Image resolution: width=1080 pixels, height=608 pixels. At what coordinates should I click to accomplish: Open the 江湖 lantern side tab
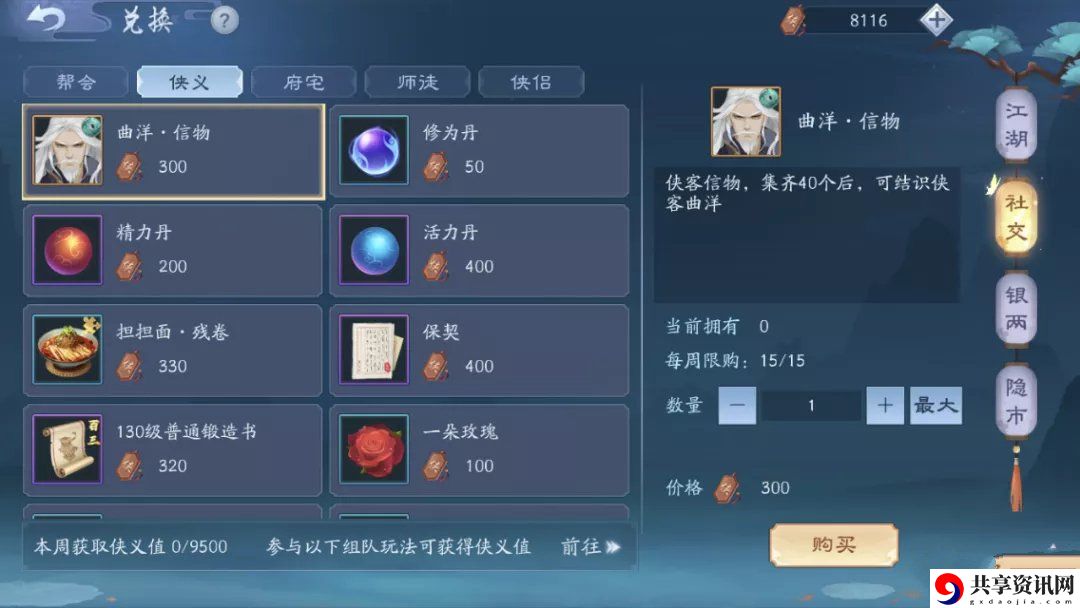tap(1016, 125)
